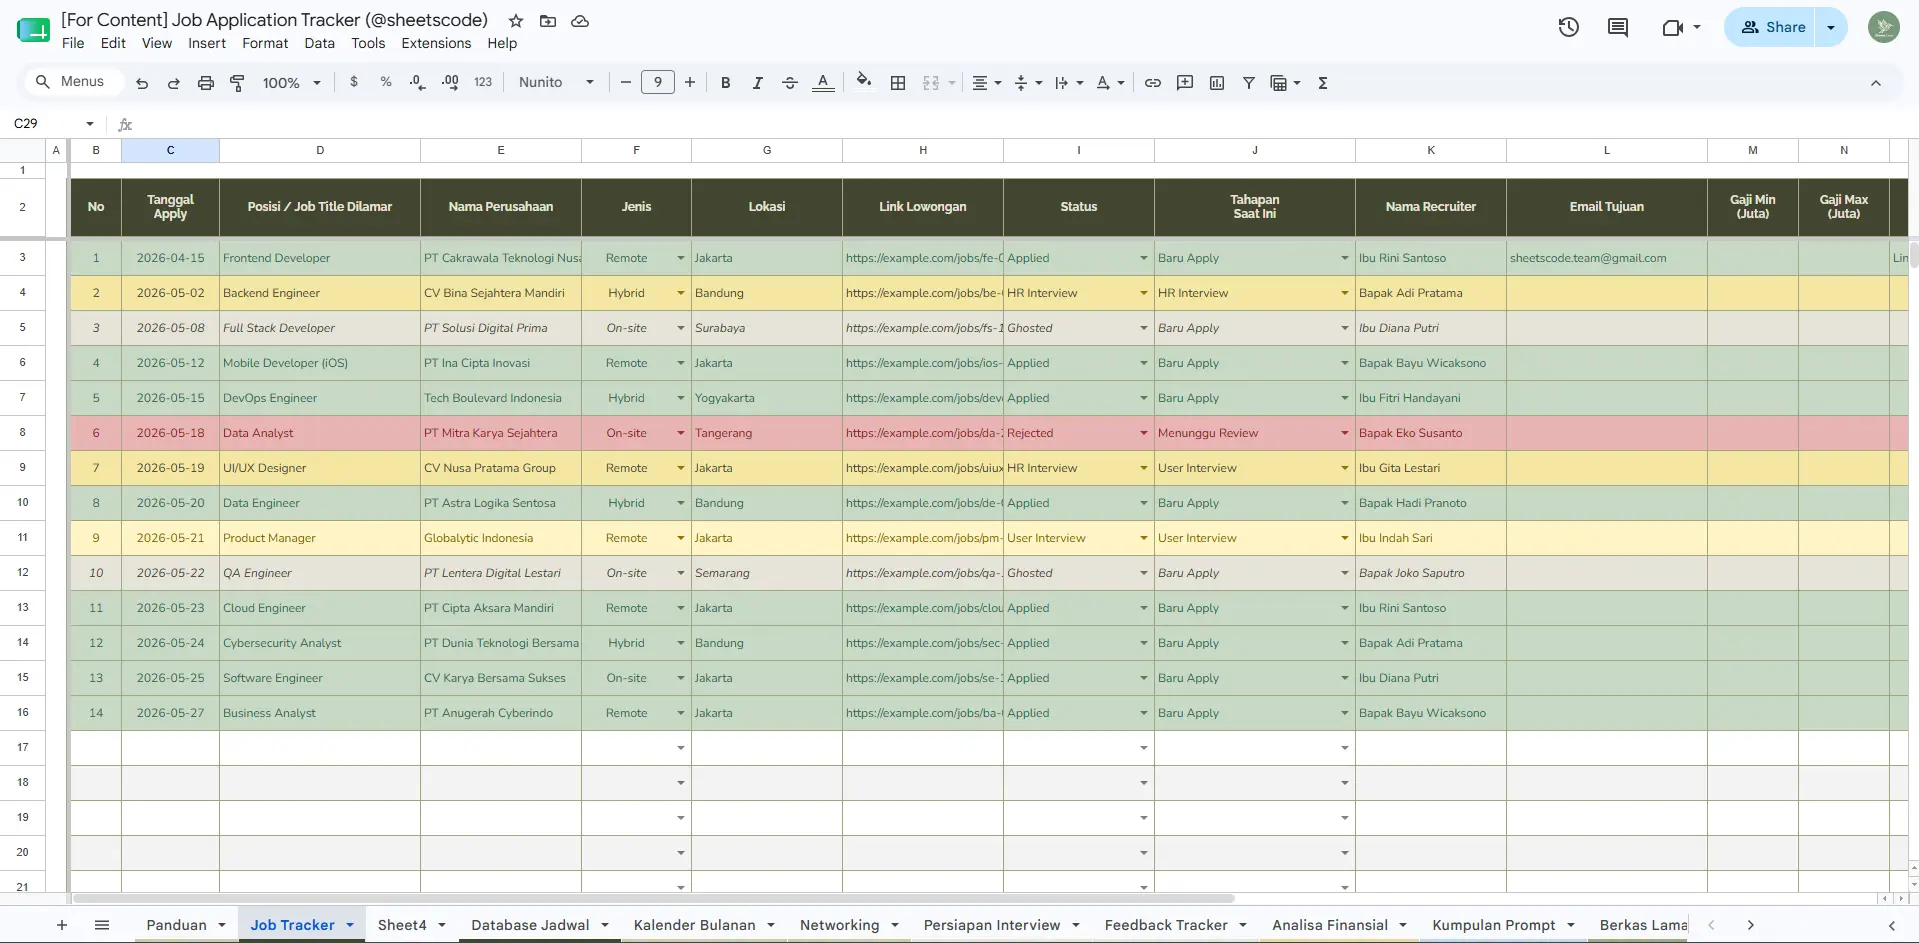Image resolution: width=1919 pixels, height=943 pixels.
Task: Toggle italic formatting
Action: [758, 83]
